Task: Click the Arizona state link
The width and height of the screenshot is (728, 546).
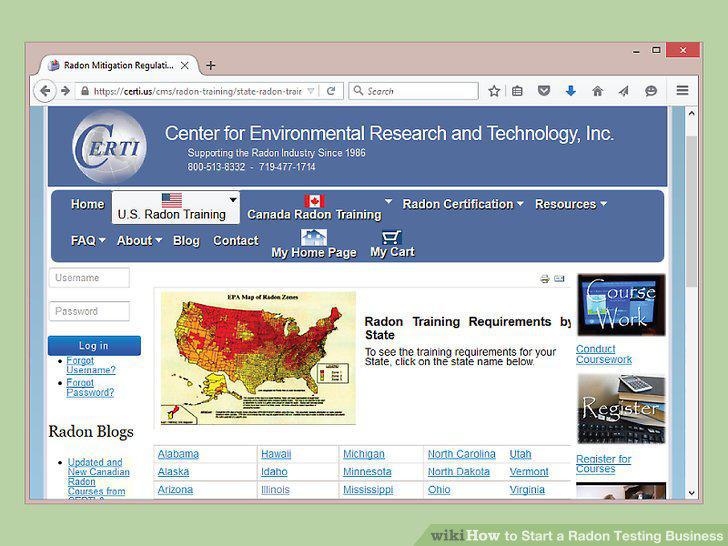Action: (176, 489)
